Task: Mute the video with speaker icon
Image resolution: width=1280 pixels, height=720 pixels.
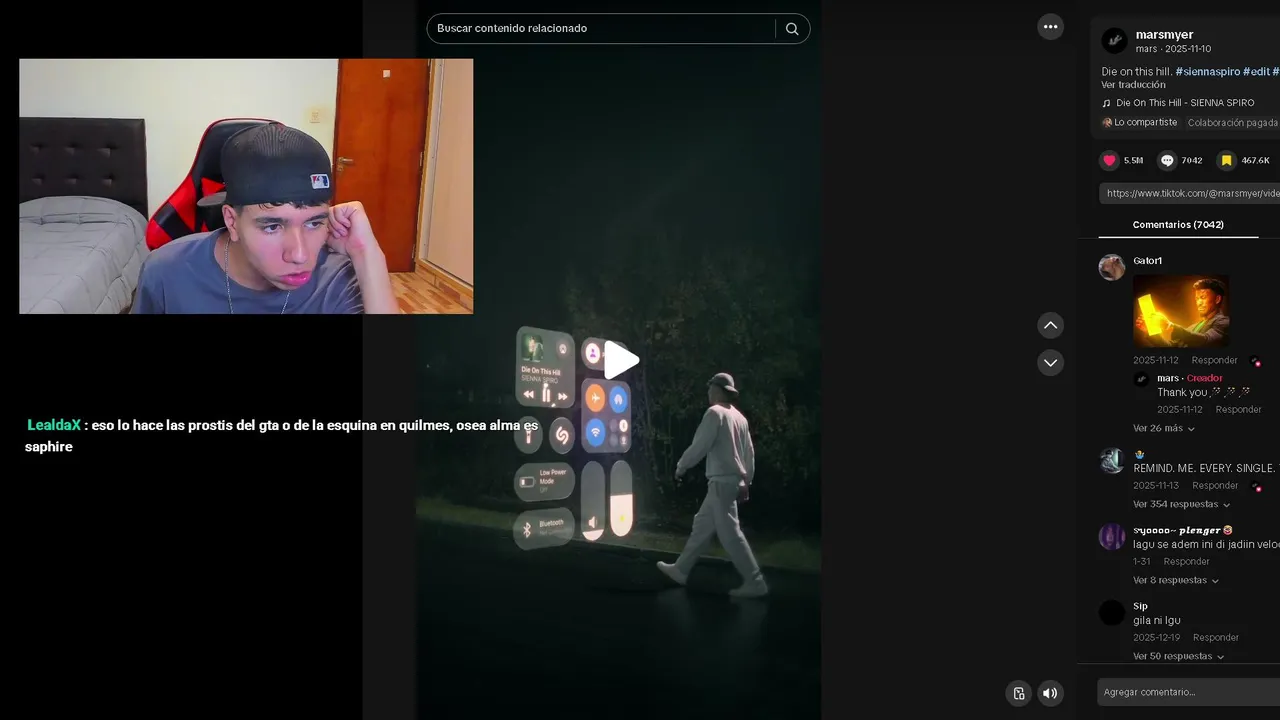Action: click(1050, 693)
